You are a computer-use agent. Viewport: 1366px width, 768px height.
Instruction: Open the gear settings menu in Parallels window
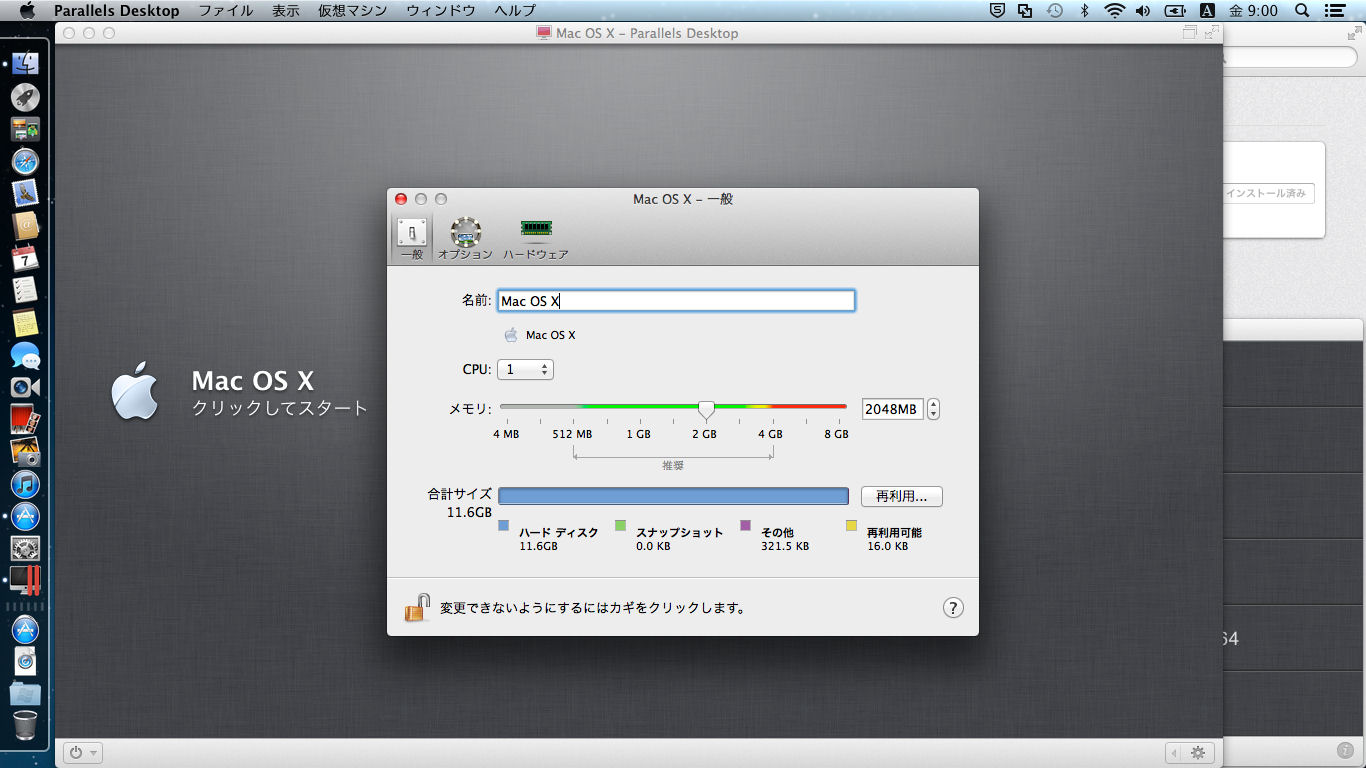click(1198, 753)
